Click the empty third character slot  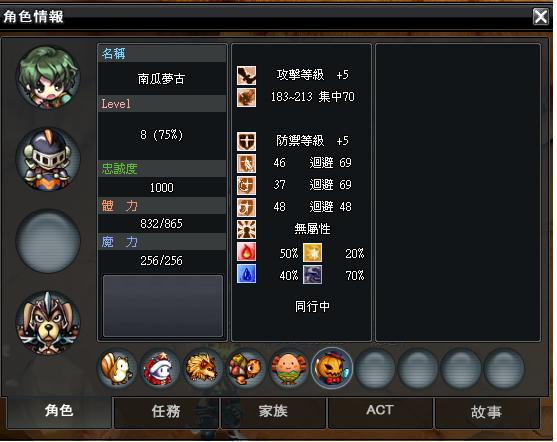[48, 241]
